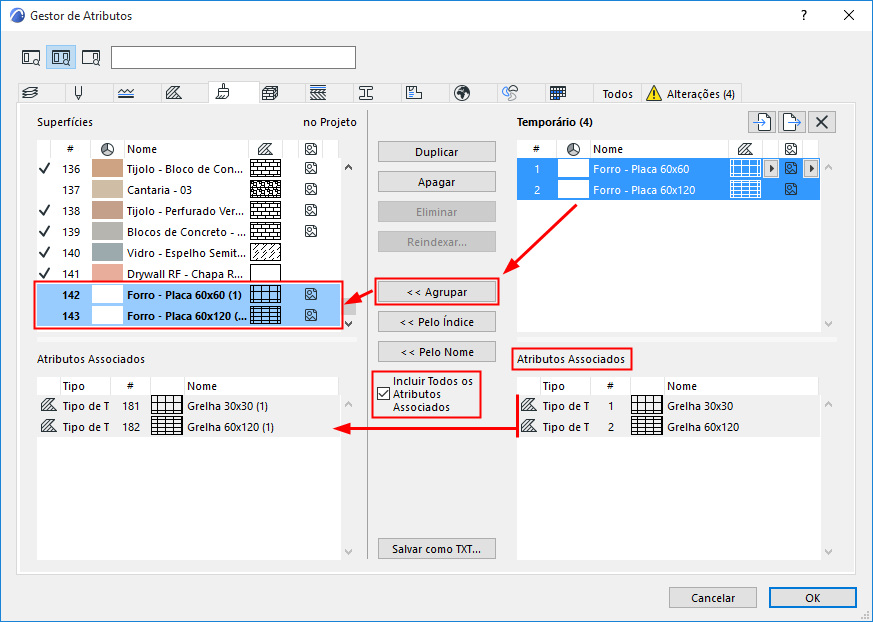Click the << Pelo Índice button
The height and width of the screenshot is (622, 873).
[x=436, y=322]
